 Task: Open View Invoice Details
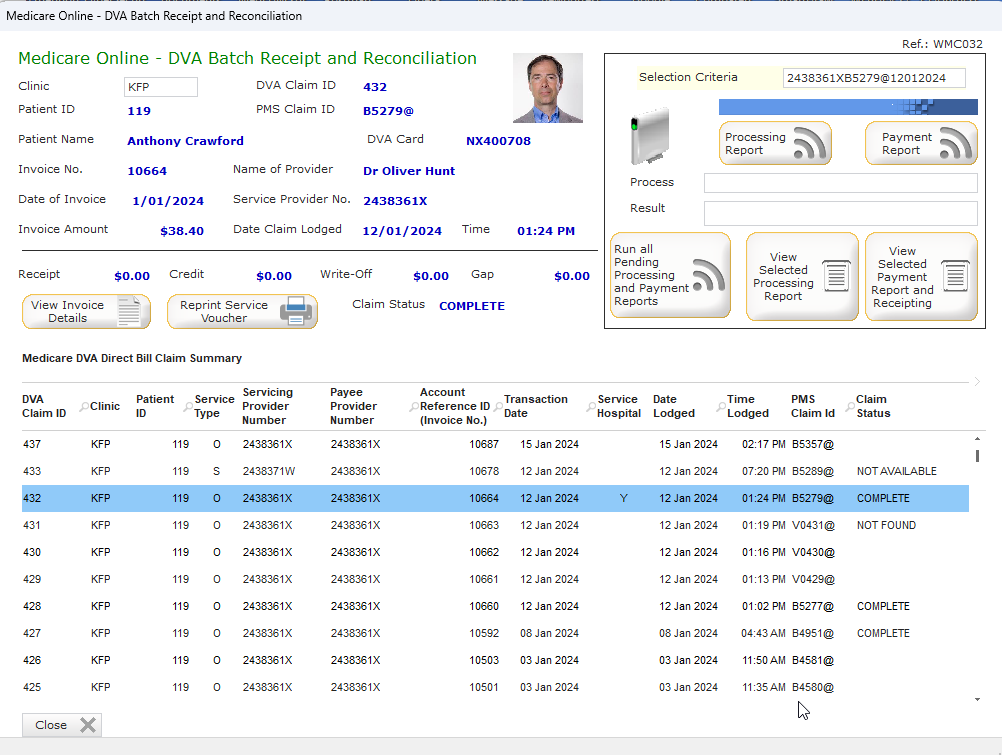pos(86,311)
